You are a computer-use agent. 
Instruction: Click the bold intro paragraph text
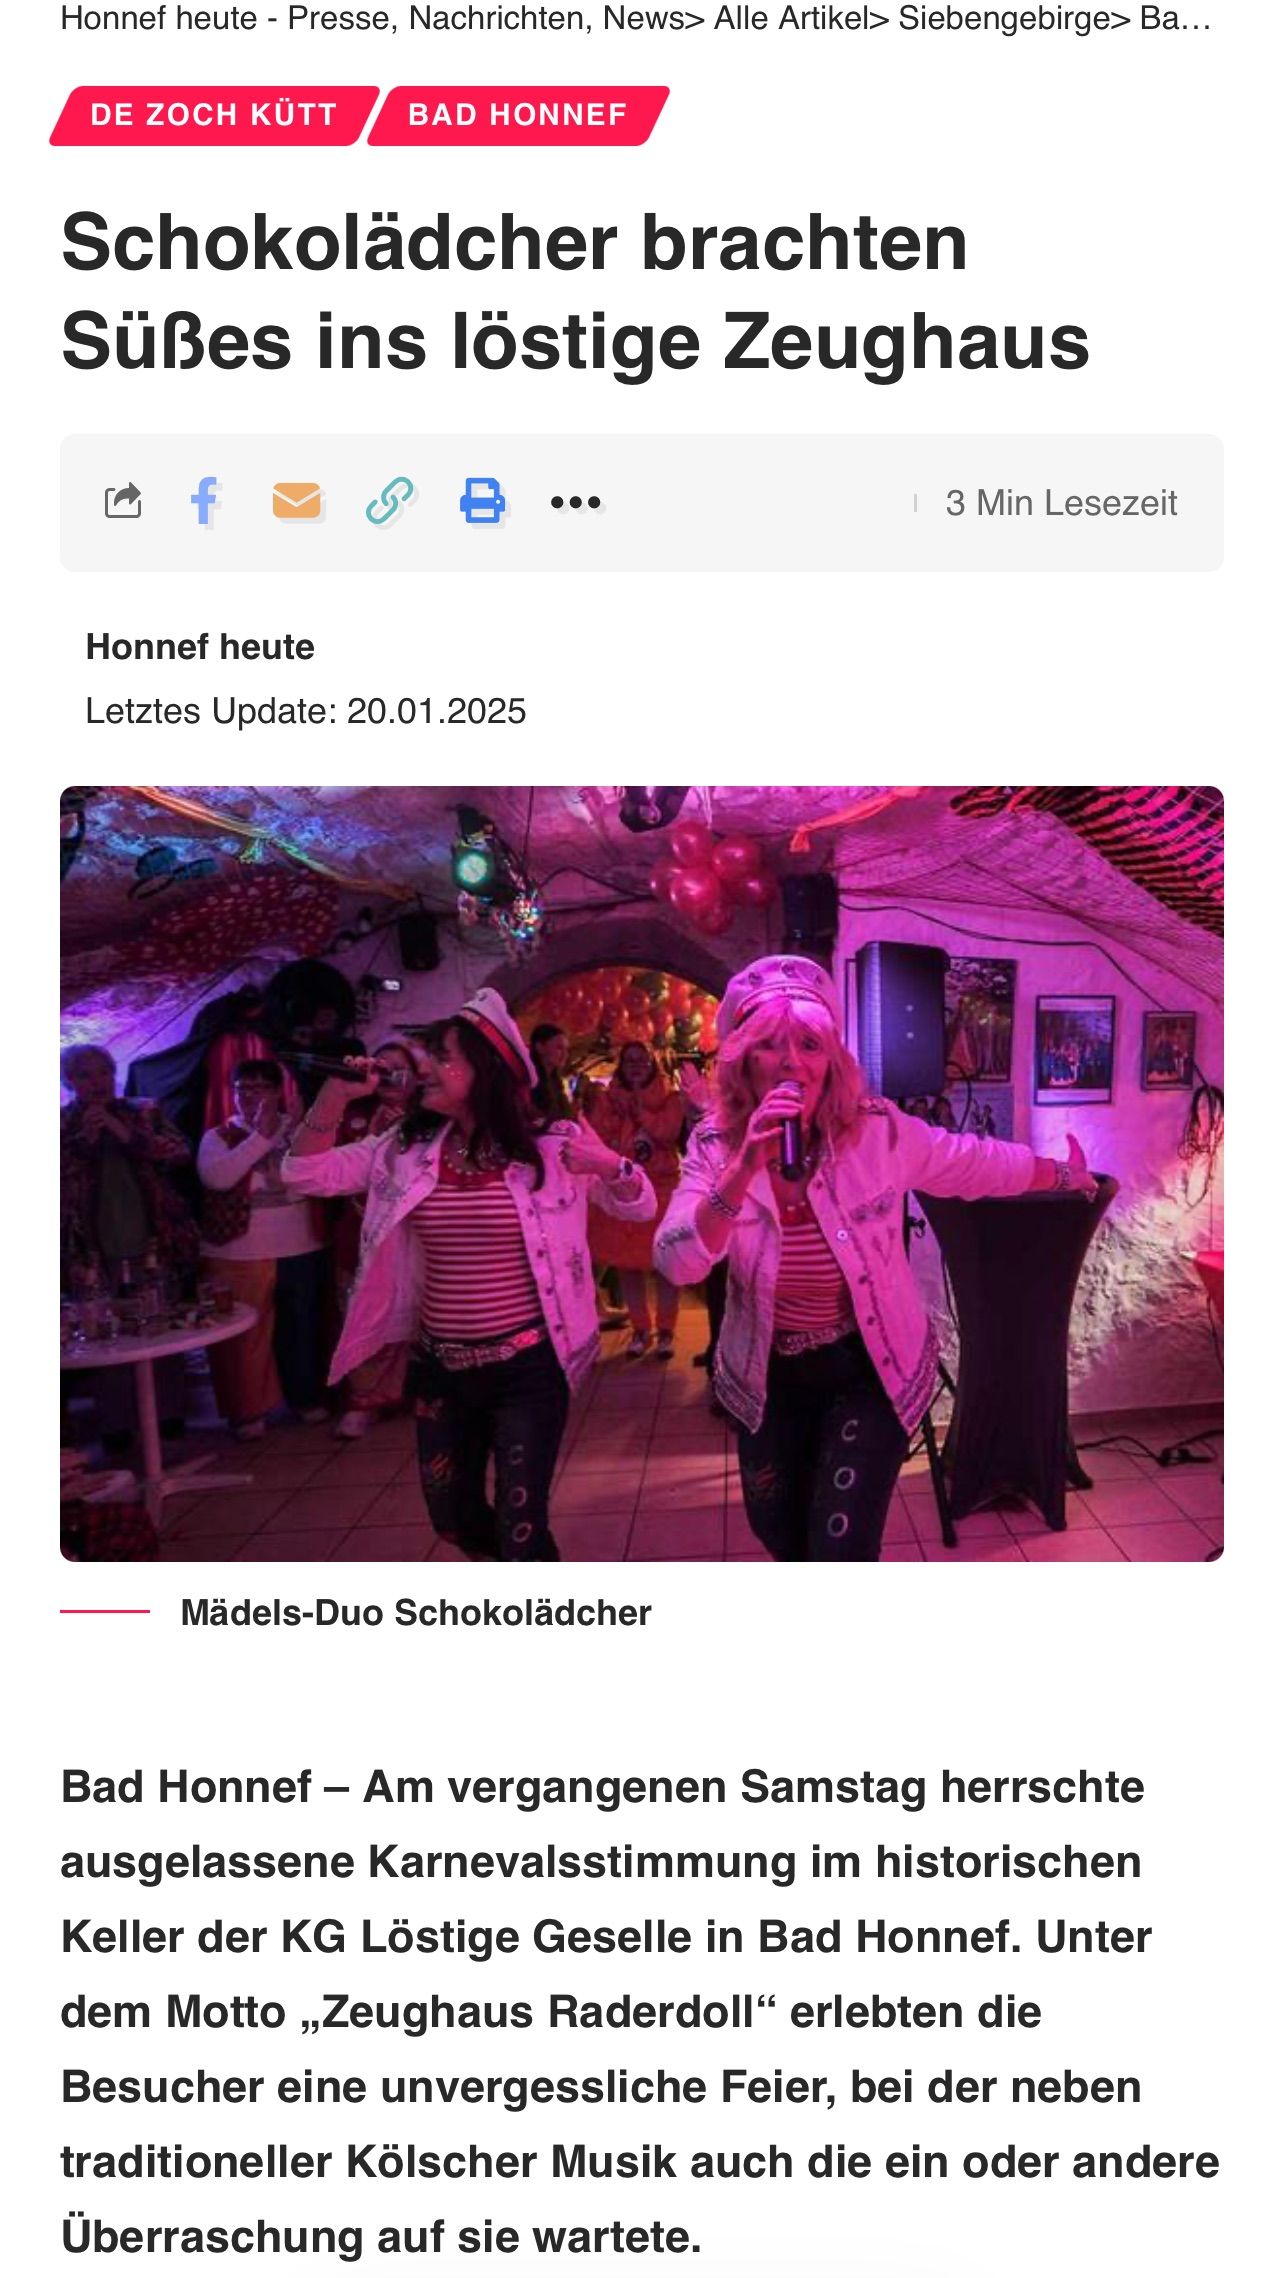pos(640,2011)
